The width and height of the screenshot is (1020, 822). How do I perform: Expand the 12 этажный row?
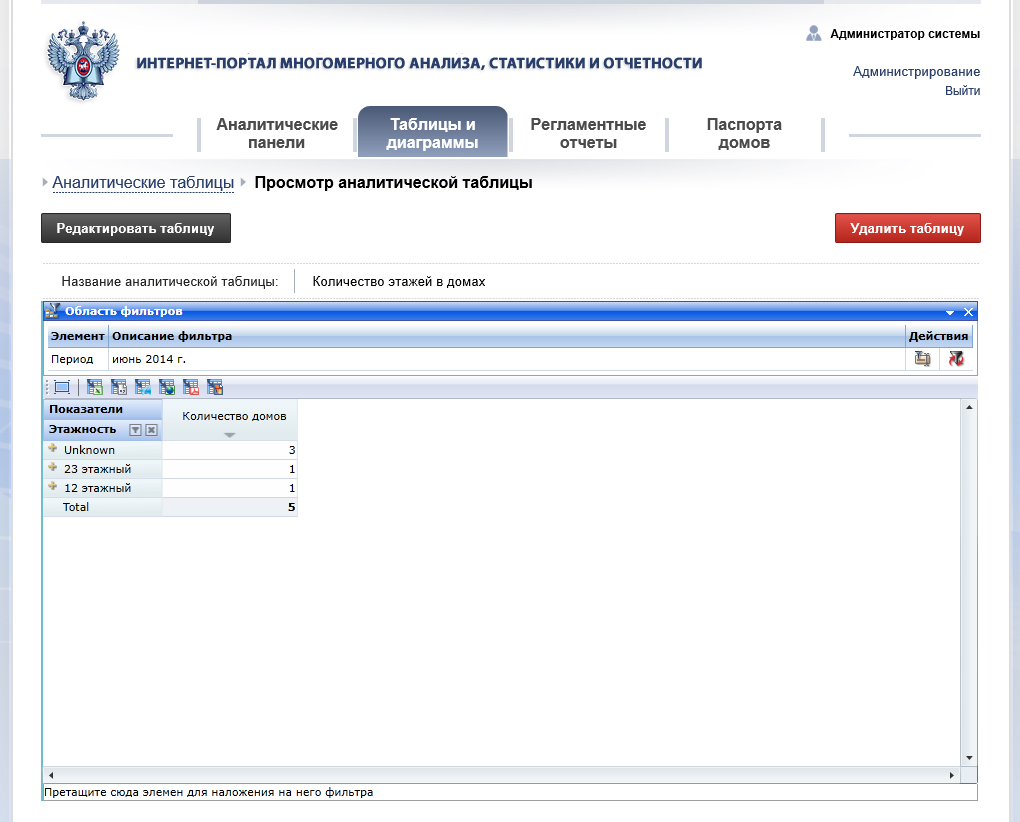(52, 487)
